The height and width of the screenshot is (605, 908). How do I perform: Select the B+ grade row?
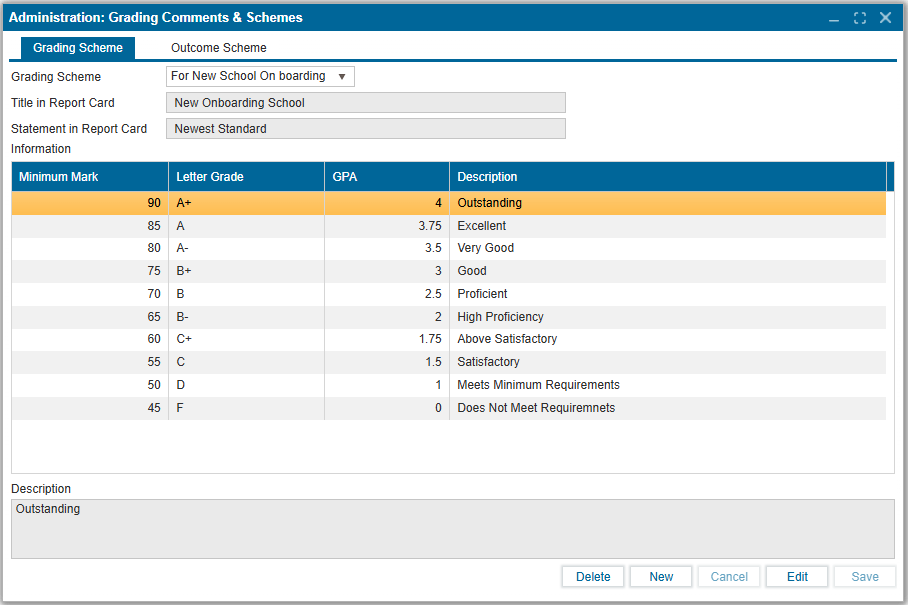pos(448,271)
